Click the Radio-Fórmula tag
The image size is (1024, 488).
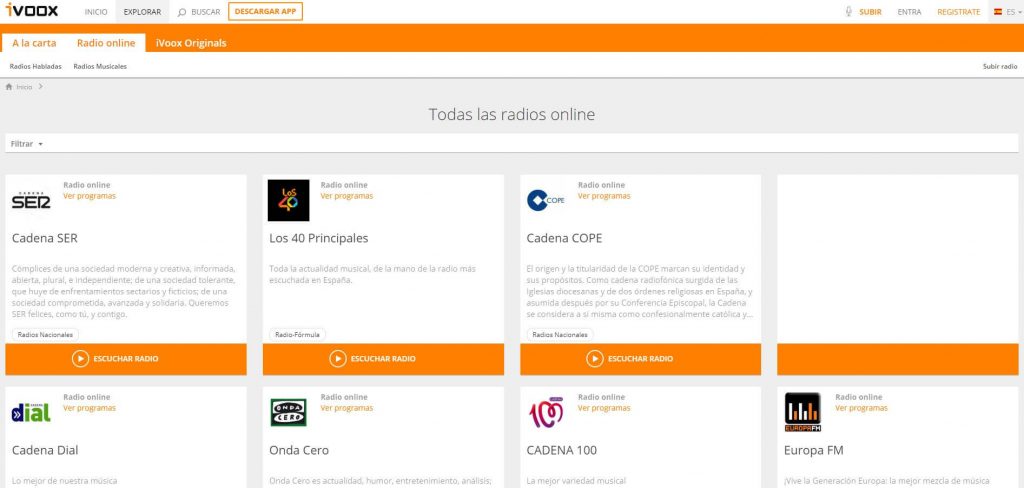[297, 334]
